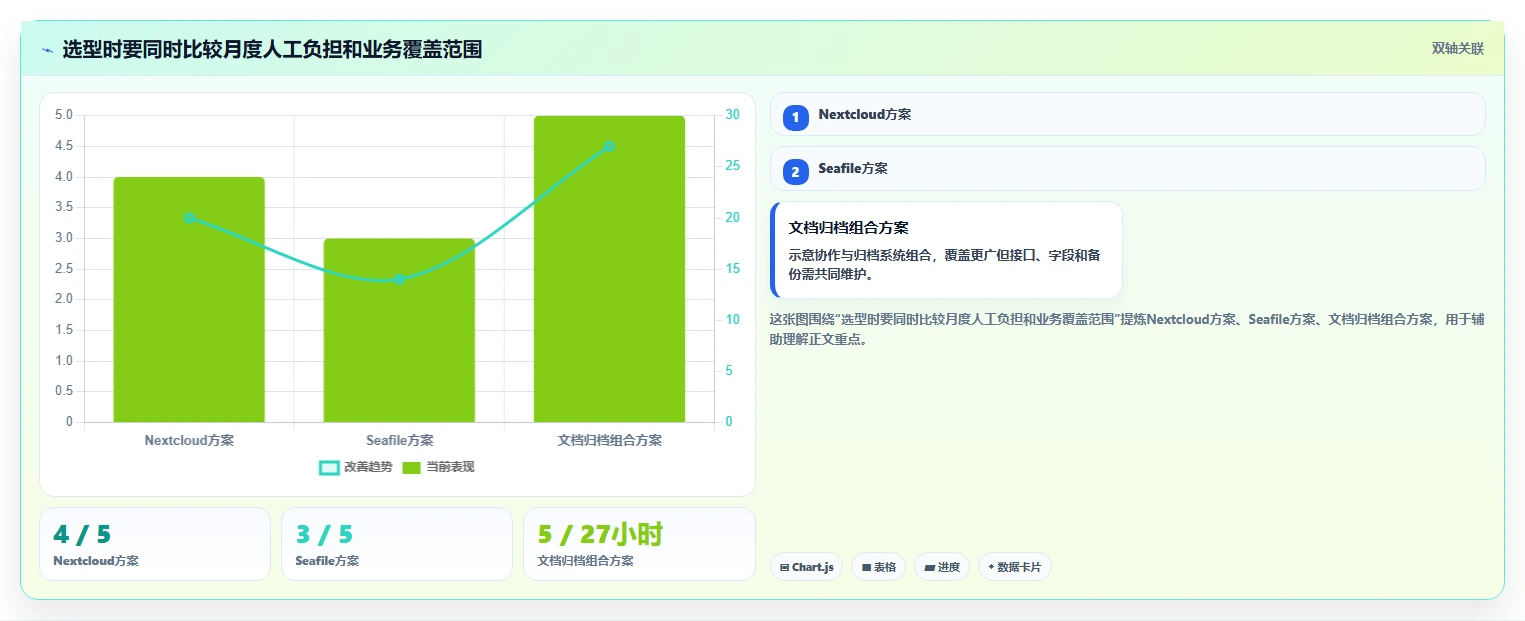The width and height of the screenshot is (1525, 621).
Task: Toggle the 改善趋势 legend series
Action: (x=355, y=467)
